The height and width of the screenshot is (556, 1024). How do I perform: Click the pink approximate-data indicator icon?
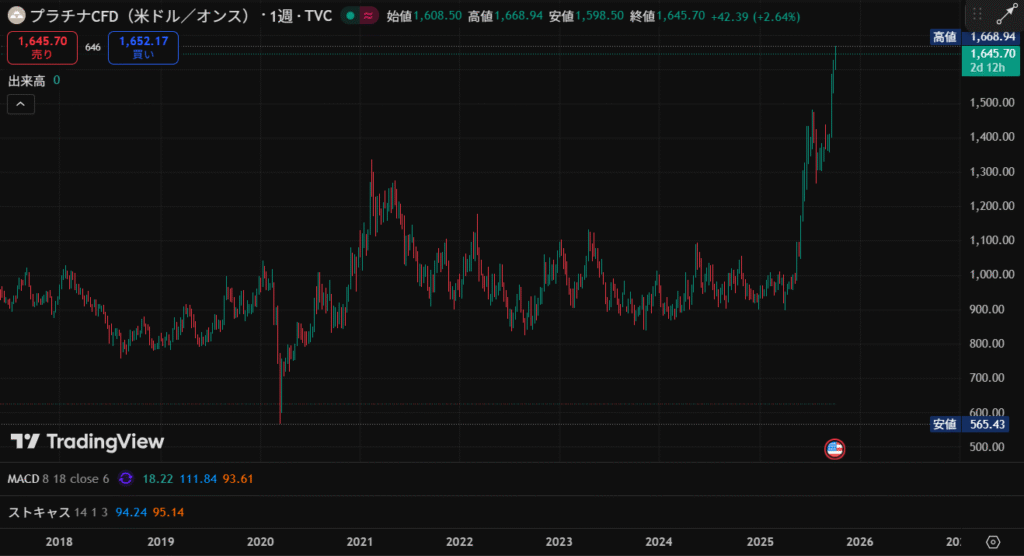pos(368,16)
